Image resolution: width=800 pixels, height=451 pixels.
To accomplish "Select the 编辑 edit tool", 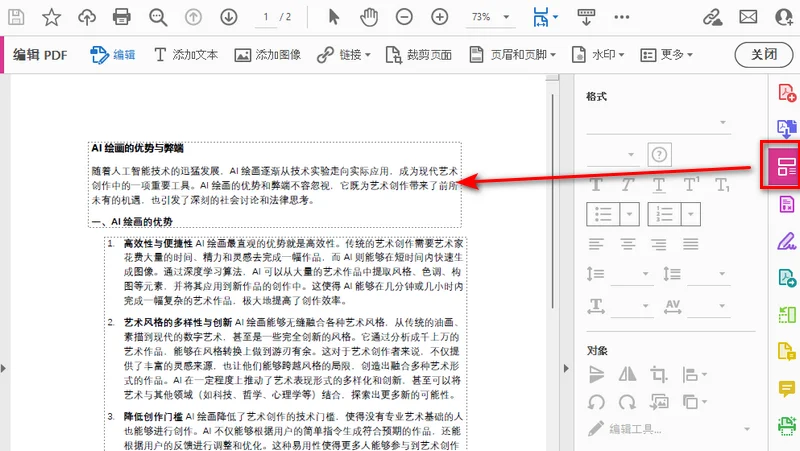I will coord(113,55).
